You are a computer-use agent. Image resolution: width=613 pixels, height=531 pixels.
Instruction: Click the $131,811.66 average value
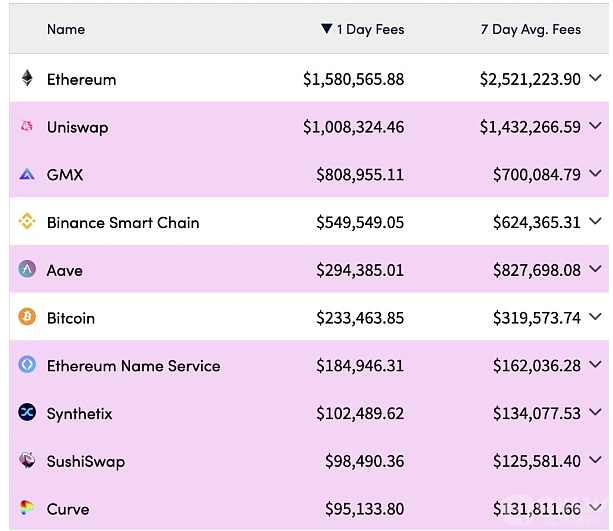(x=537, y=509)
